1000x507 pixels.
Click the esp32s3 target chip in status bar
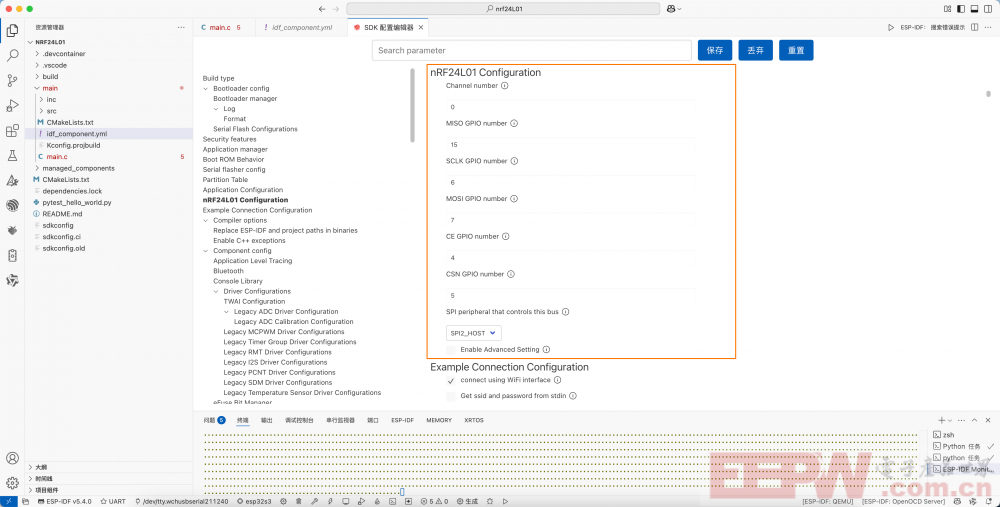(254, 501)
